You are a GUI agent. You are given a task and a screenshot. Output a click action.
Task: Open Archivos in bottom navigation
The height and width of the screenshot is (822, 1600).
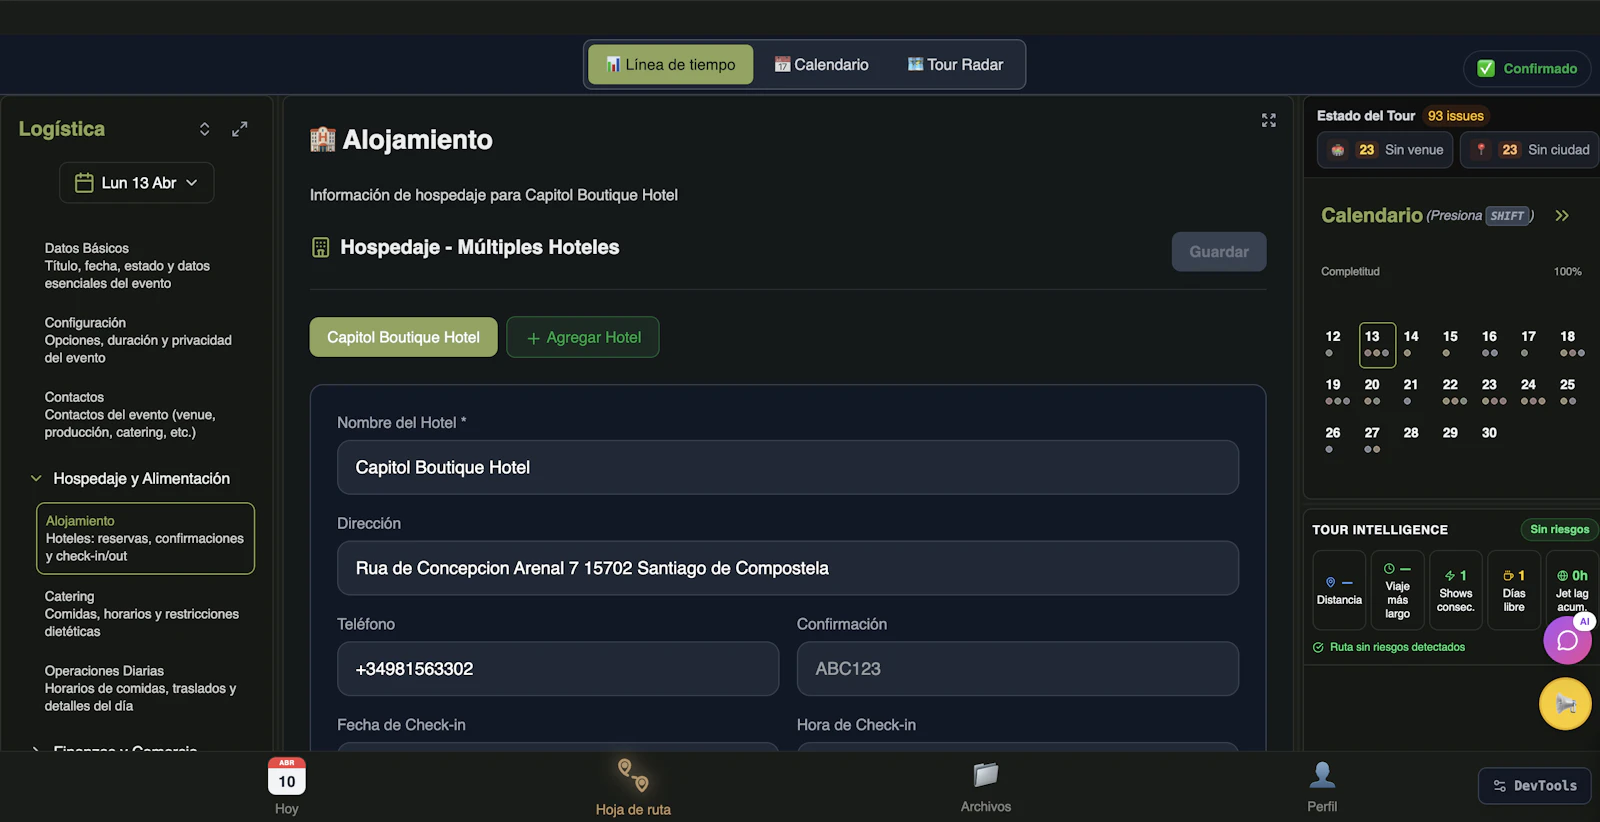pos(986,787)
